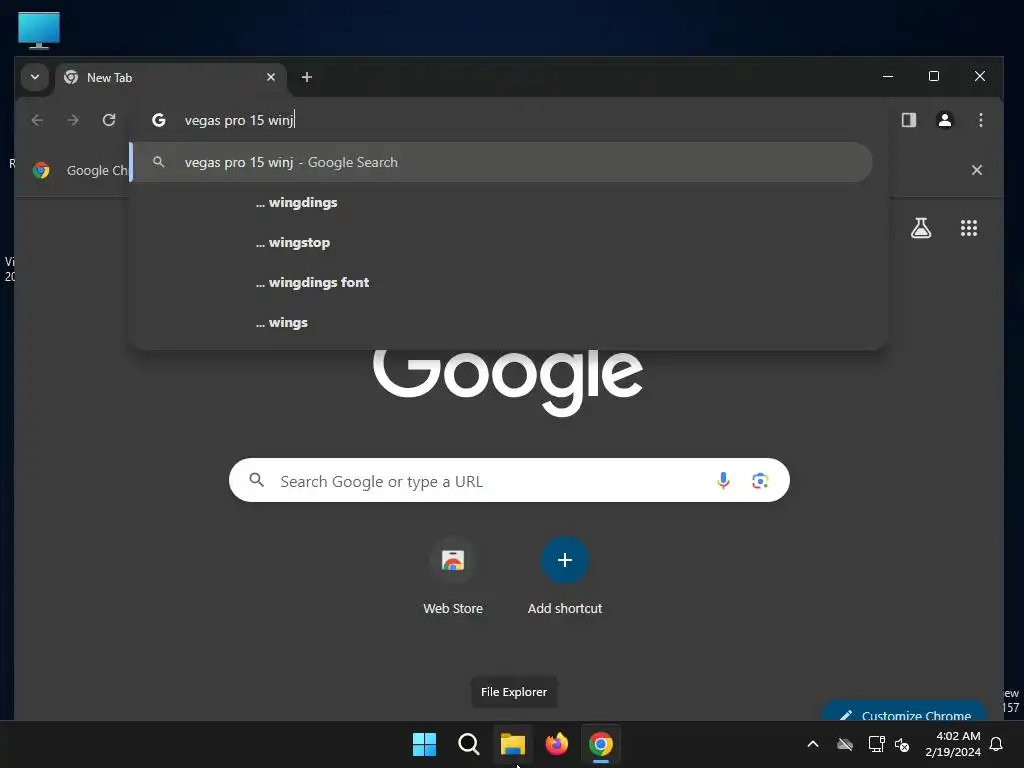This screenshot has width=1024, height=768.
Task: Select the 'vegas pro 15 winj - Google Search' suggestion
Action: click(502, 162)
